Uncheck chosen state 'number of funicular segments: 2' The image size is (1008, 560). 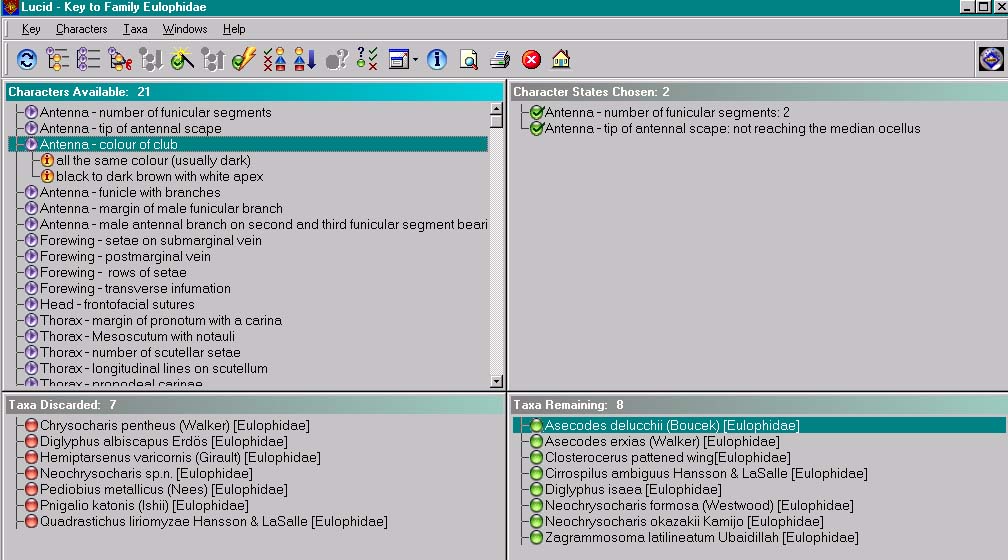pyautogui.click(x=537, y=113)
